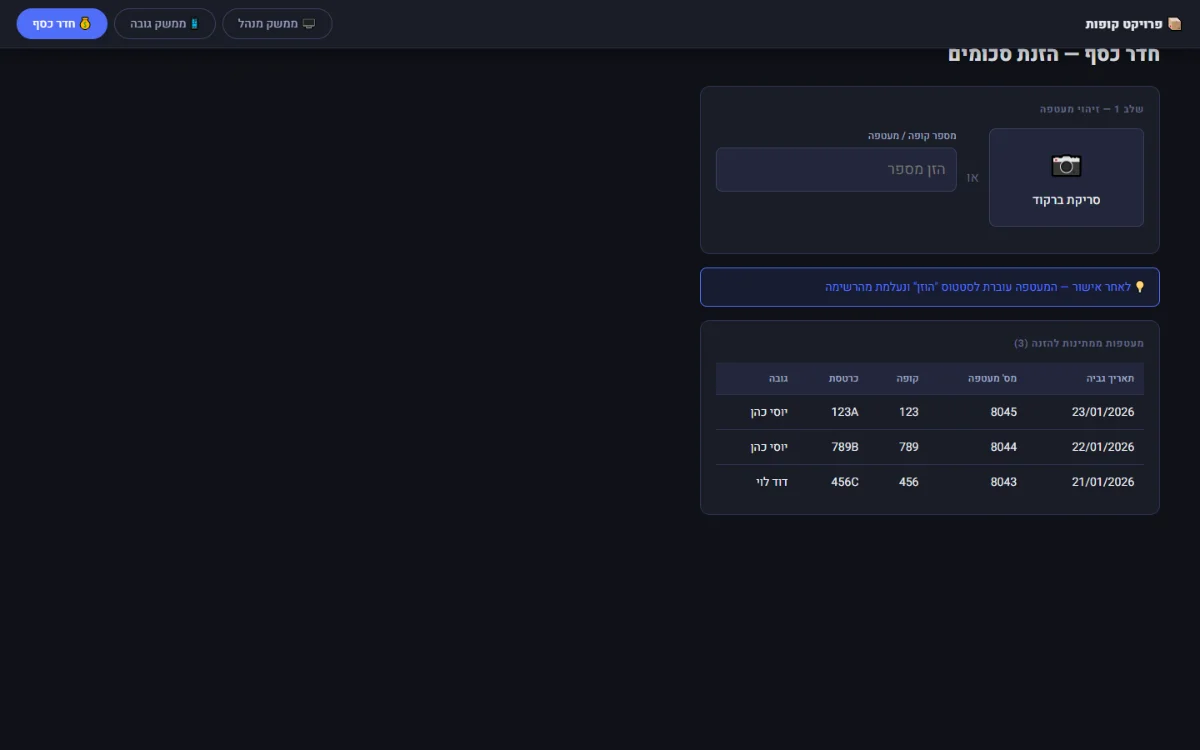Select the date 21/01/2026 cell
The width and height of the screenshot is (1200, 750).
click(1103, 482)
